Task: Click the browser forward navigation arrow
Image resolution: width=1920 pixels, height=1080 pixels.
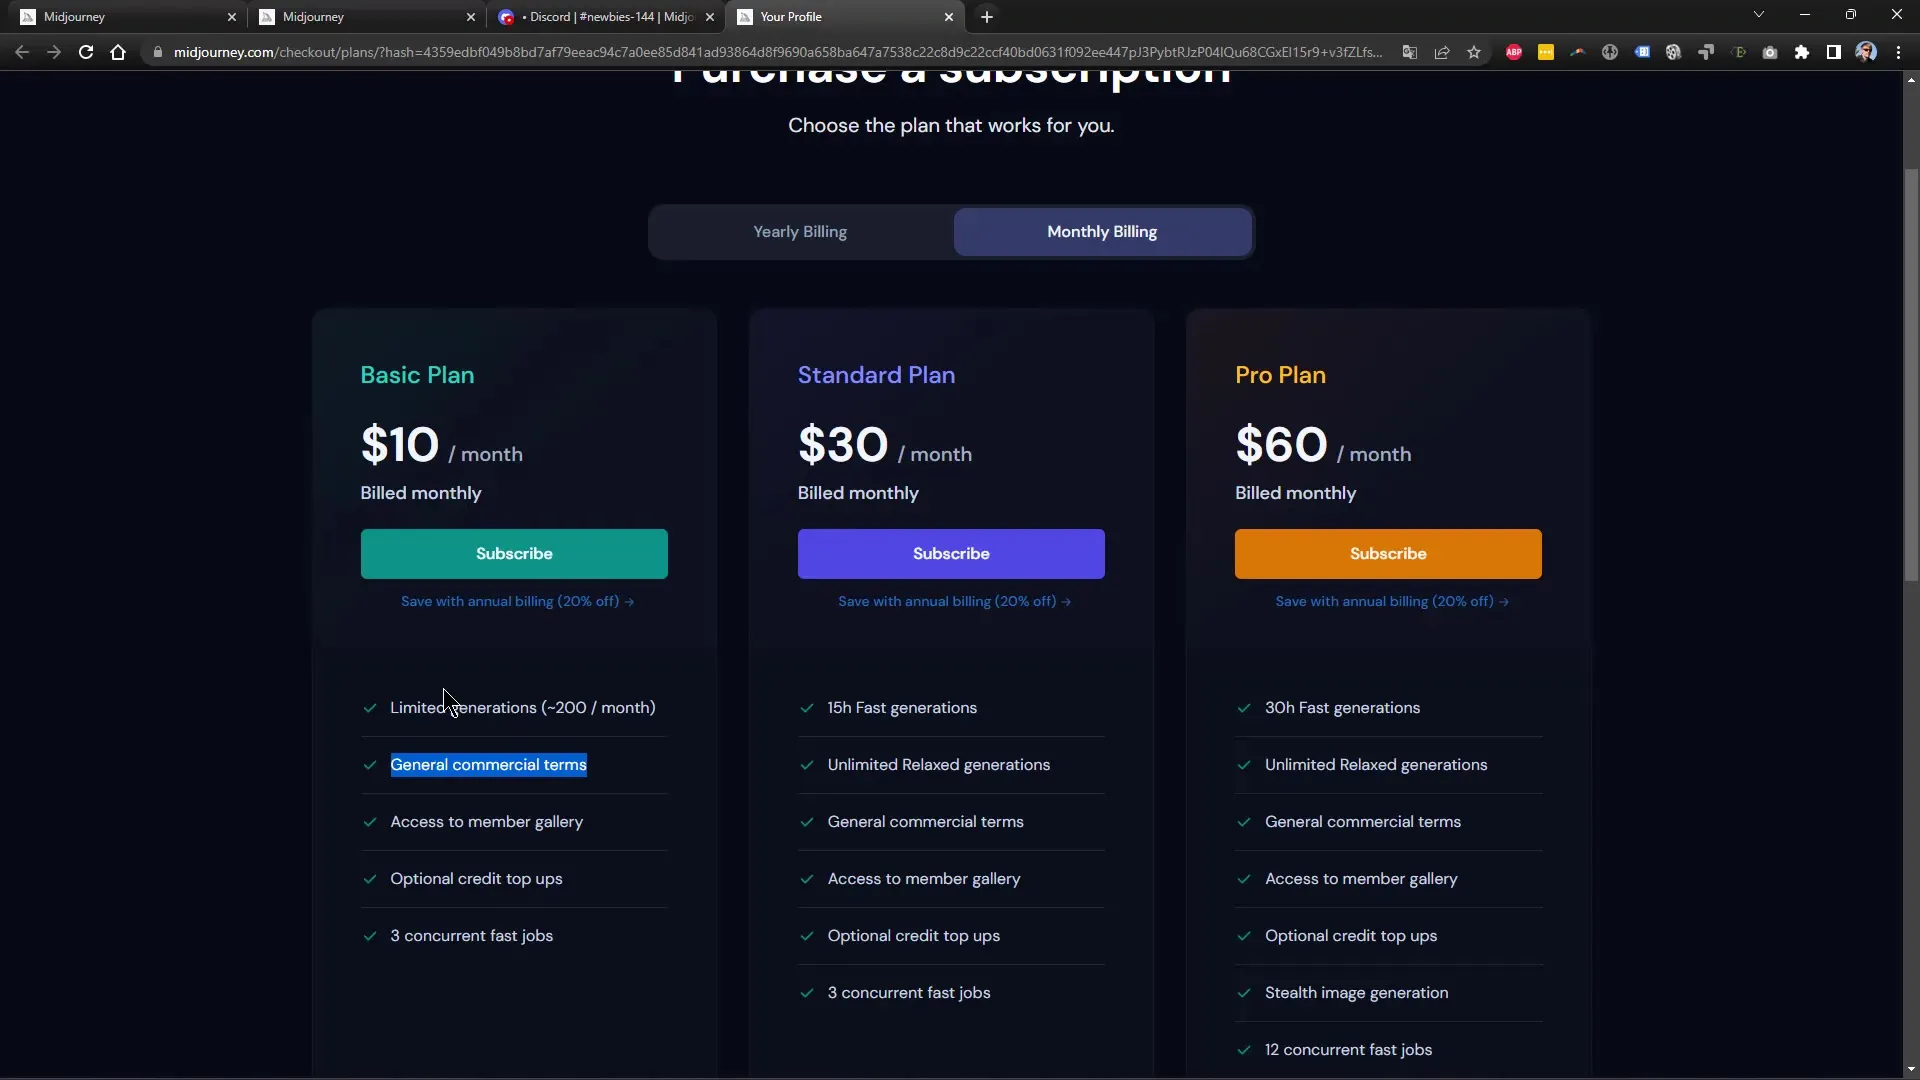Action: (53, 51)
